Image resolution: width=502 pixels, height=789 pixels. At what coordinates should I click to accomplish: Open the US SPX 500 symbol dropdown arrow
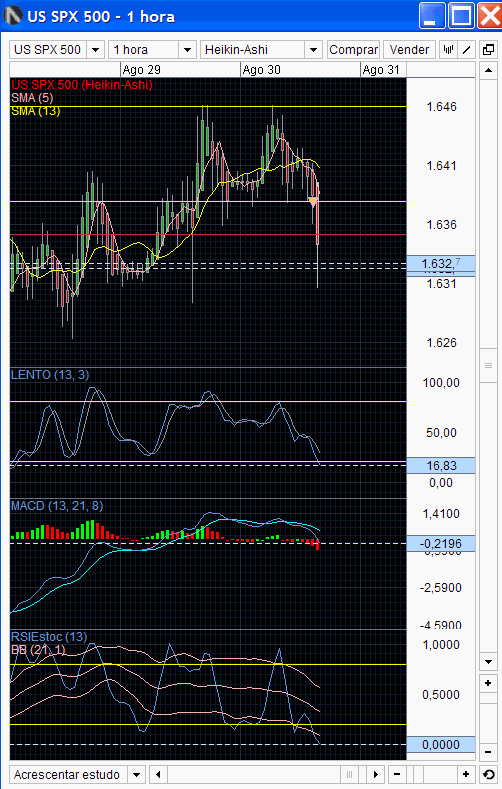click(x=95, y=50)
